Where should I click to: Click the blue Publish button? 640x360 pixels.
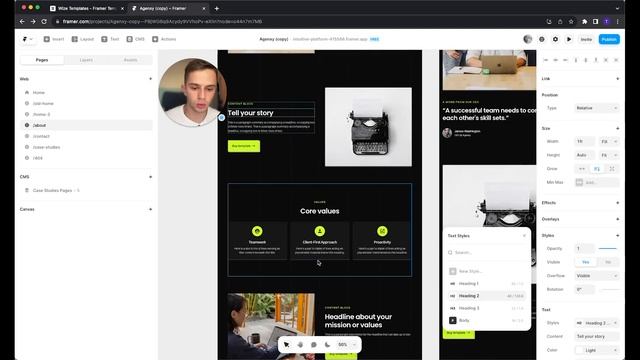609,39
